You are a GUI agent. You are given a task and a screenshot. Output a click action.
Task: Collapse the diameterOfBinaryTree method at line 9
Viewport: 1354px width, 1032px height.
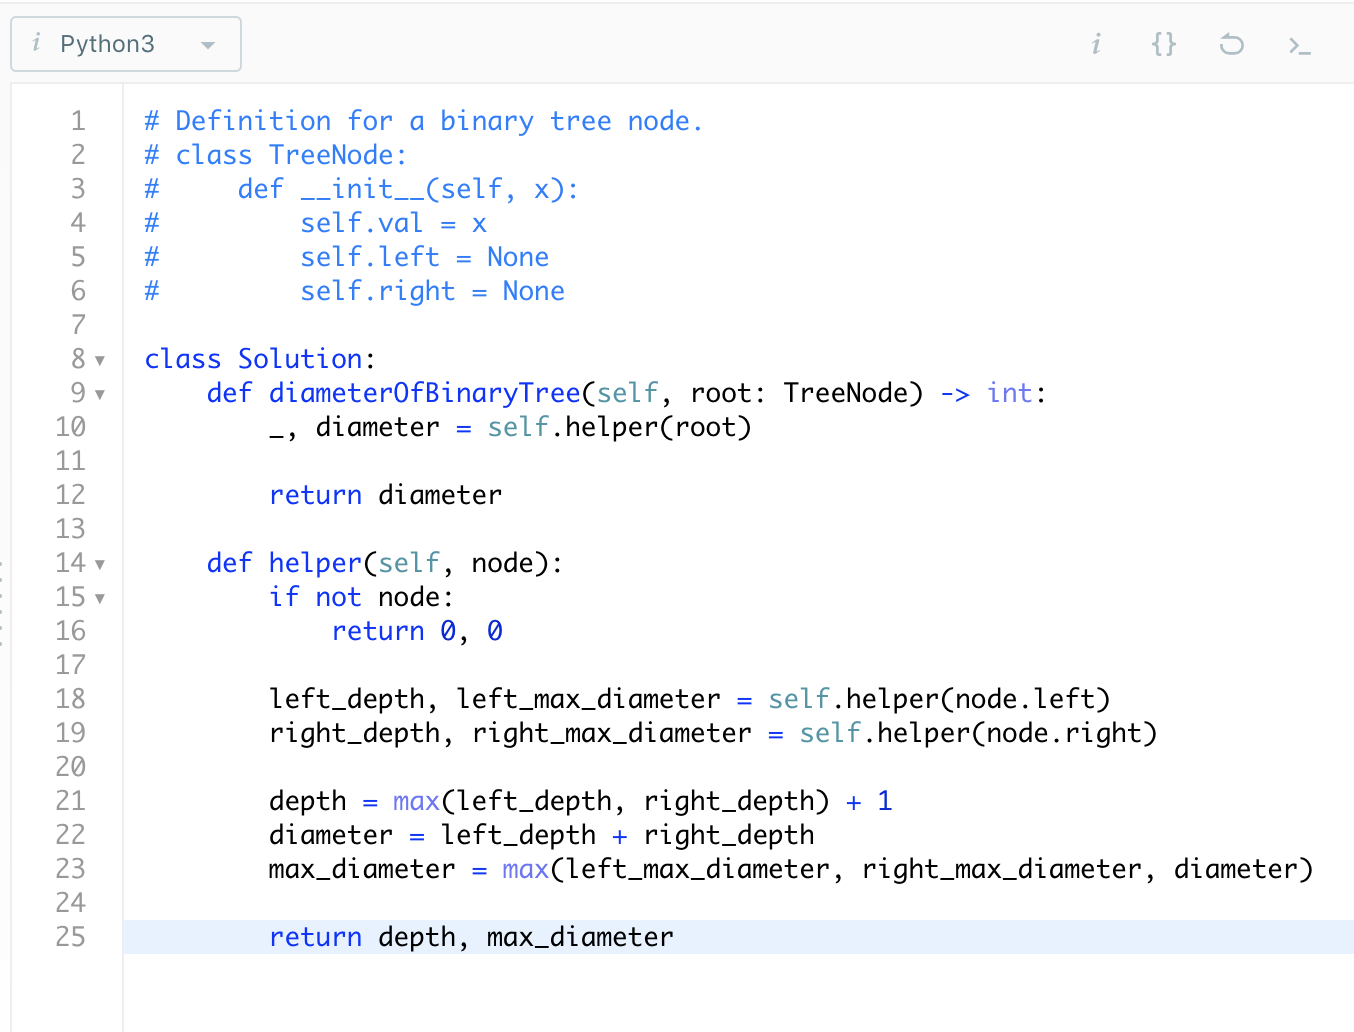point(100,393)
